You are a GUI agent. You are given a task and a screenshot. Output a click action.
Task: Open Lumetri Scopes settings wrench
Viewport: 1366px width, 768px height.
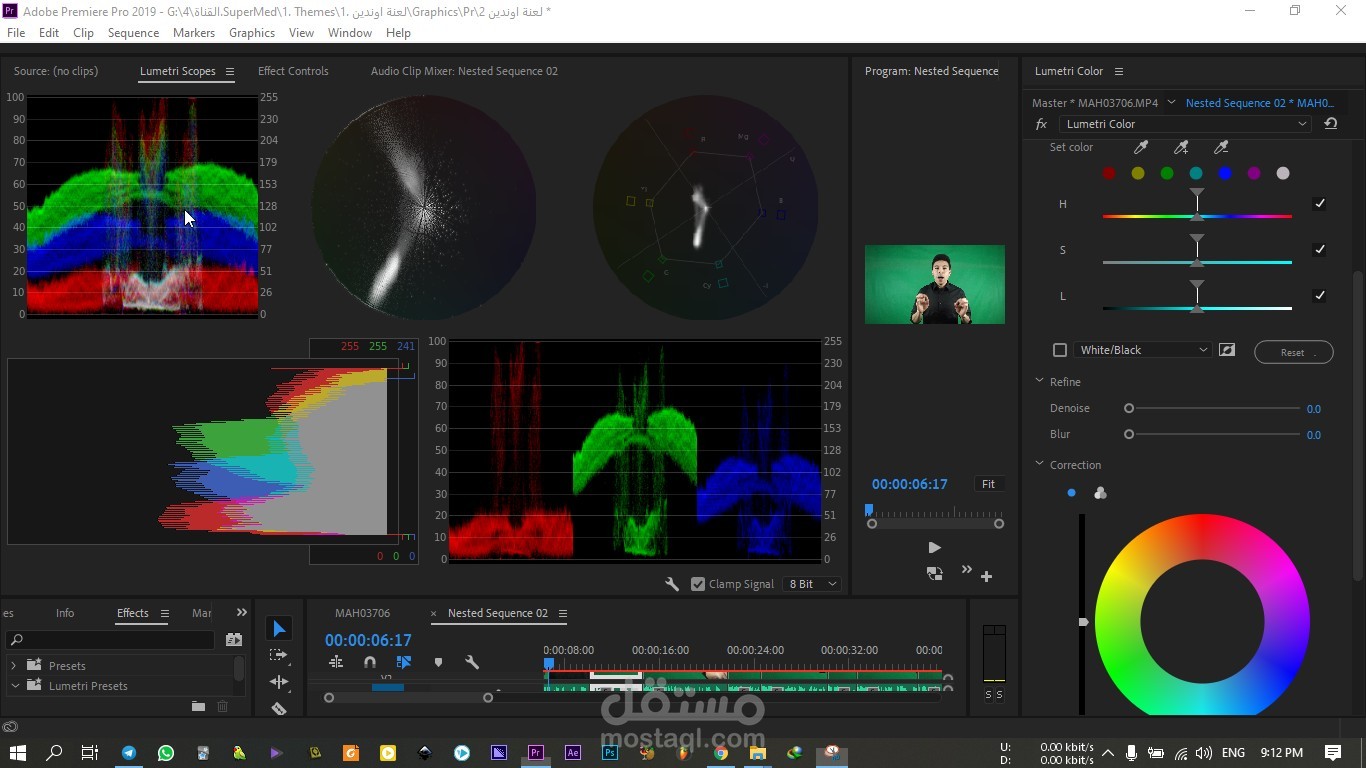672,584
